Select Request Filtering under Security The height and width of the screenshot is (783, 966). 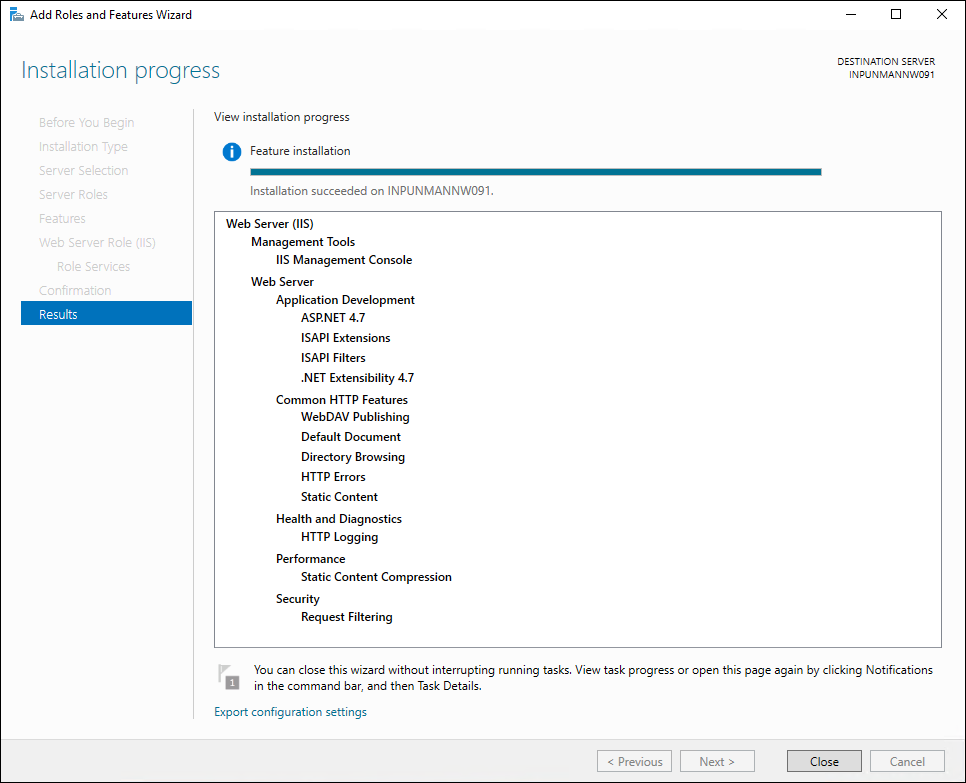pyautogui.click(x=346, y=617)
